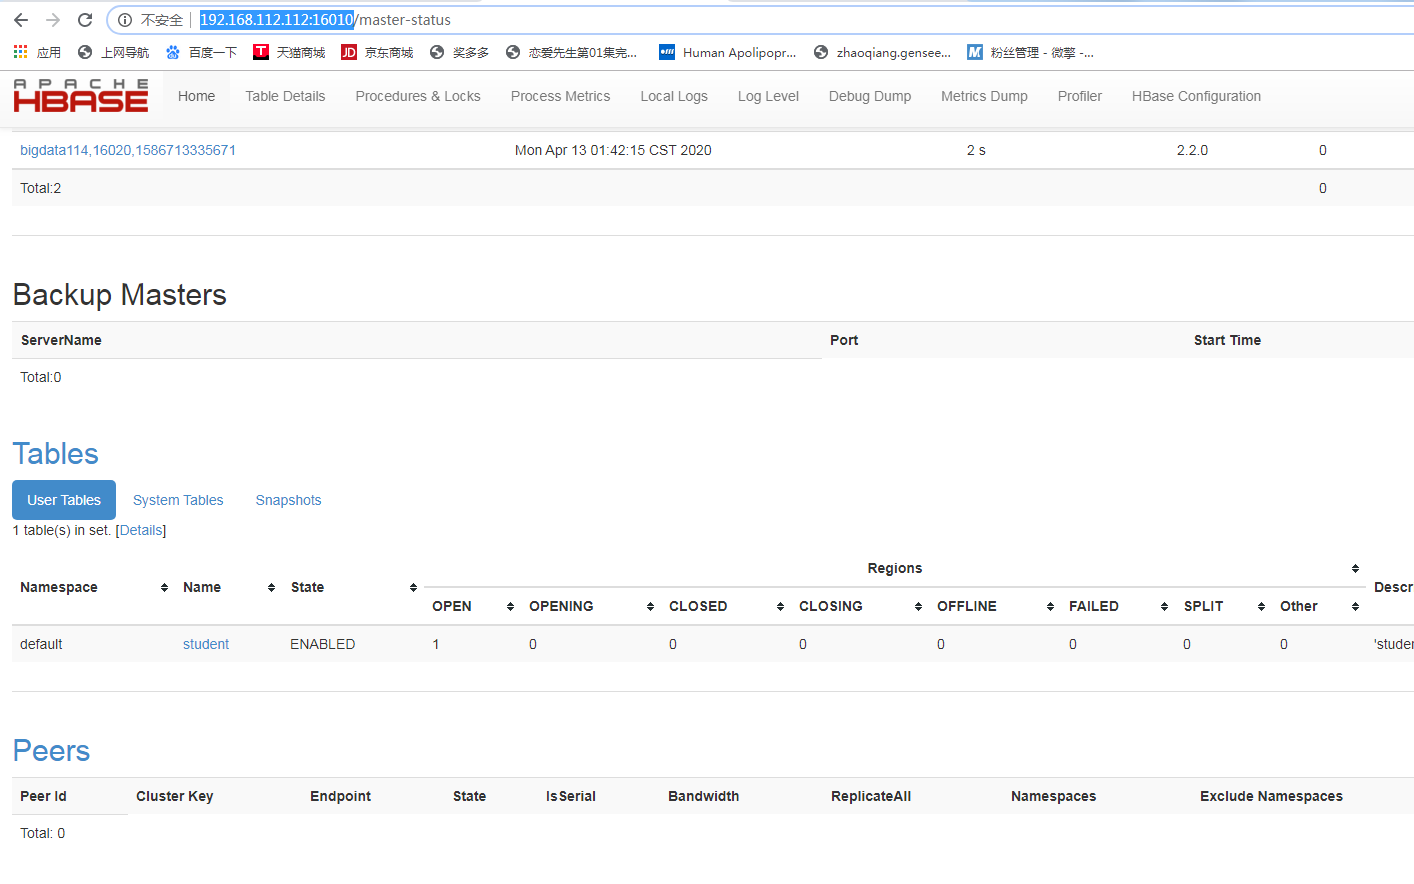1414x884 pixels.
Task: Select the User Tables tab
Action: click(x=64, y=500)
